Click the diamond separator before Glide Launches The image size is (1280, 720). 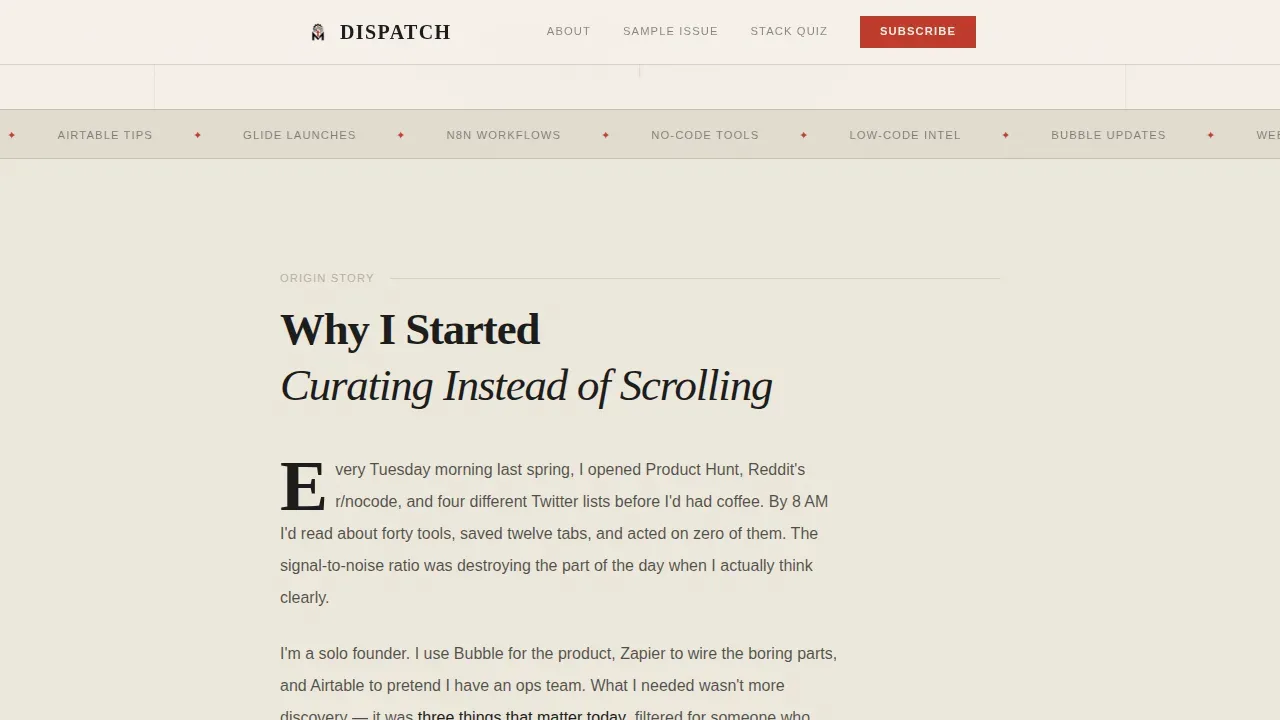click(x=198, y=135)
